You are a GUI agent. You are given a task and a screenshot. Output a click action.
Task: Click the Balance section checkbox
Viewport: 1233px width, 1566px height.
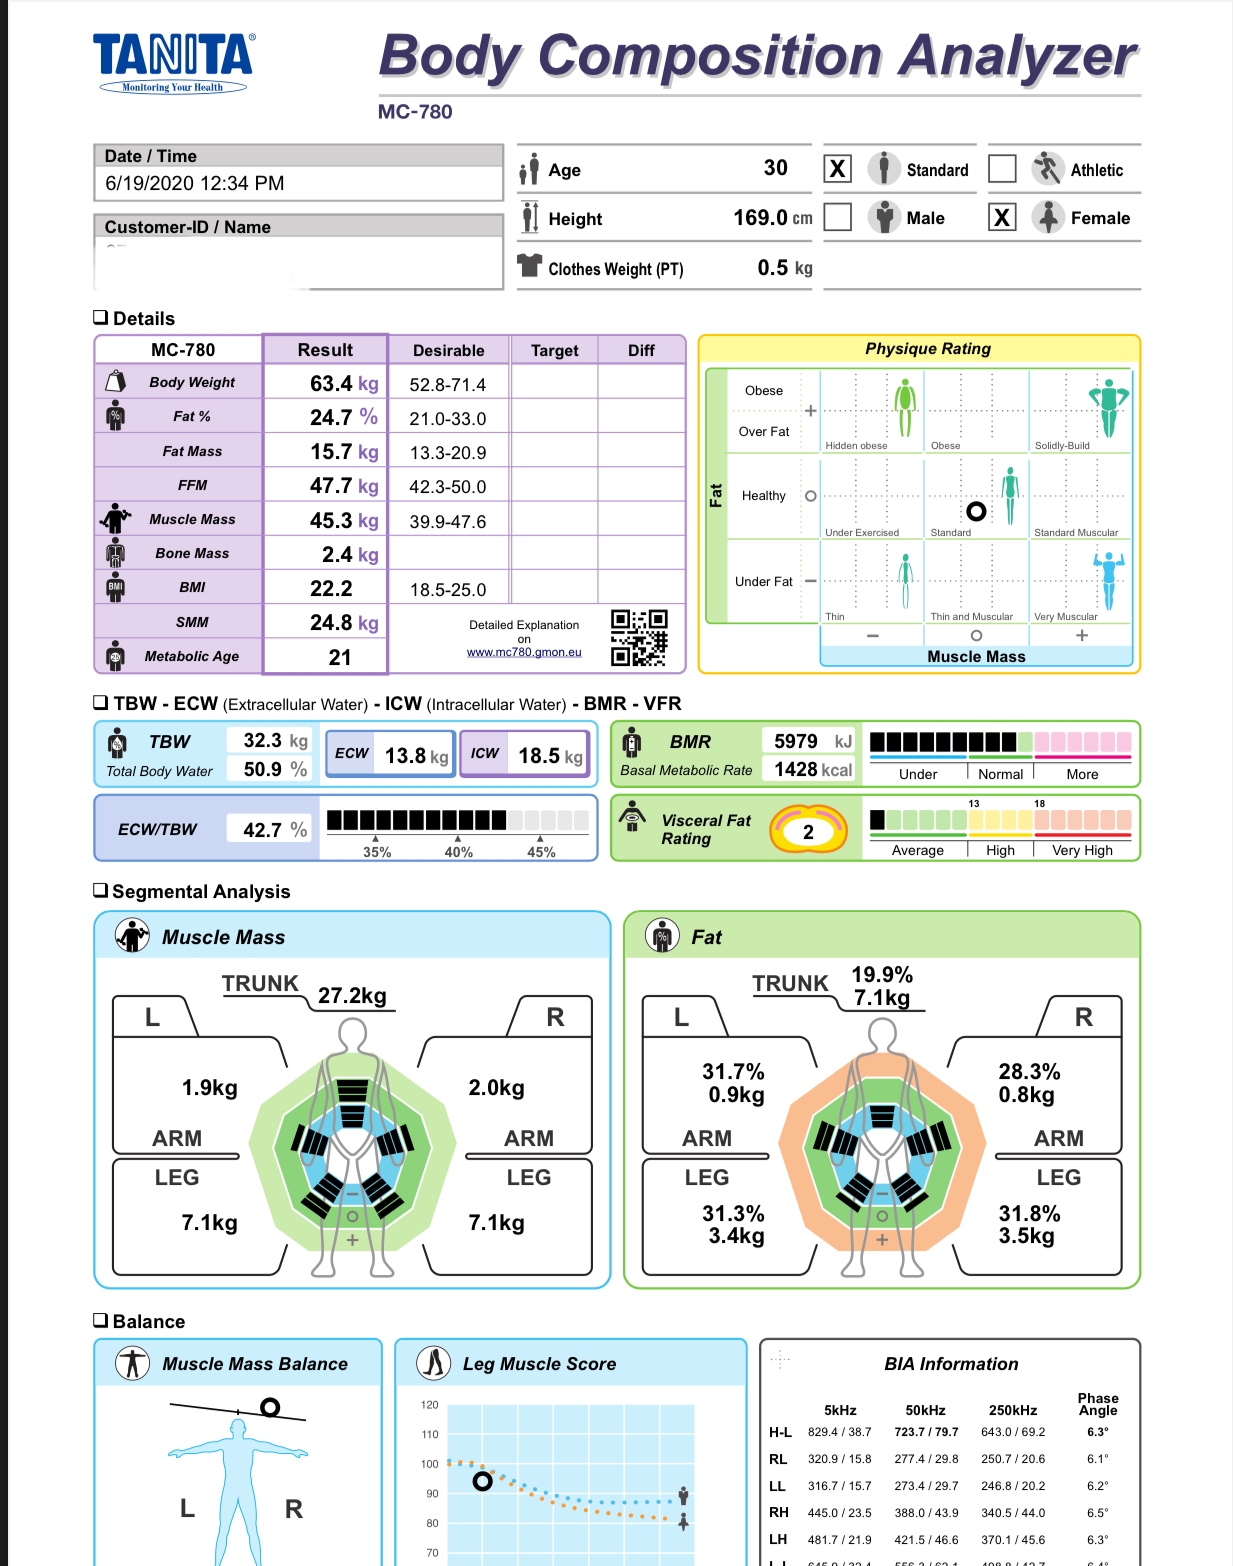(x=100, y=1320)
